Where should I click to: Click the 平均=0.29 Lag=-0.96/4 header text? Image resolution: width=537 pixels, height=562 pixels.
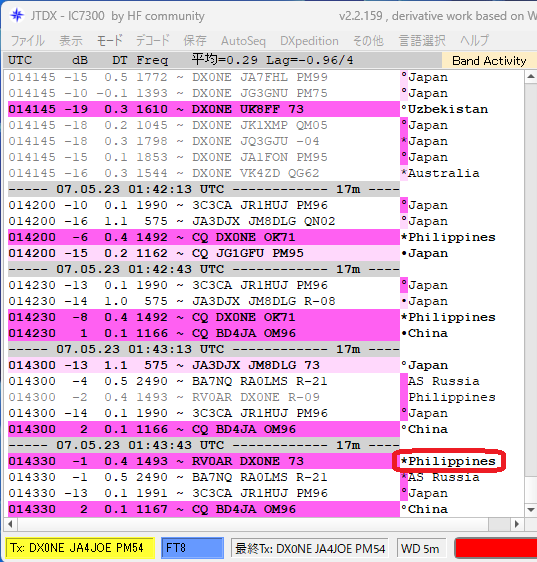point(272,60)
